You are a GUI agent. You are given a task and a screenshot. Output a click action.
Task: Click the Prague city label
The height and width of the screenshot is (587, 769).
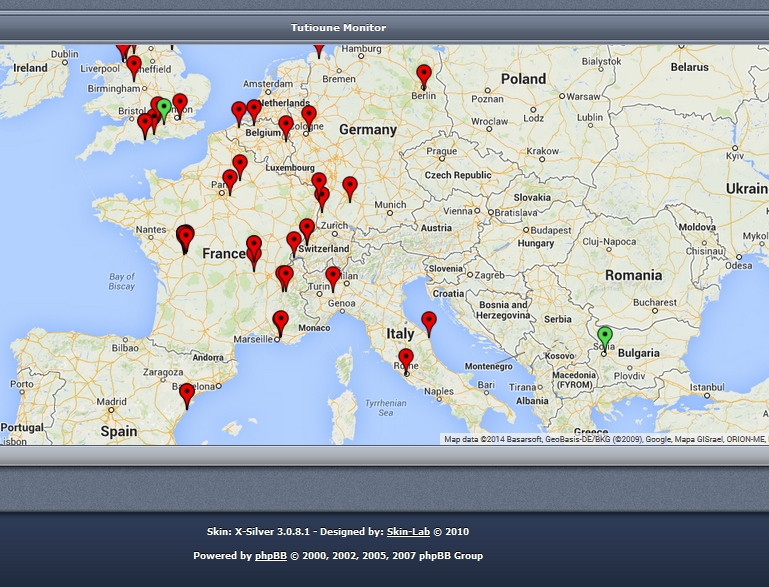[x=441, y=151]
